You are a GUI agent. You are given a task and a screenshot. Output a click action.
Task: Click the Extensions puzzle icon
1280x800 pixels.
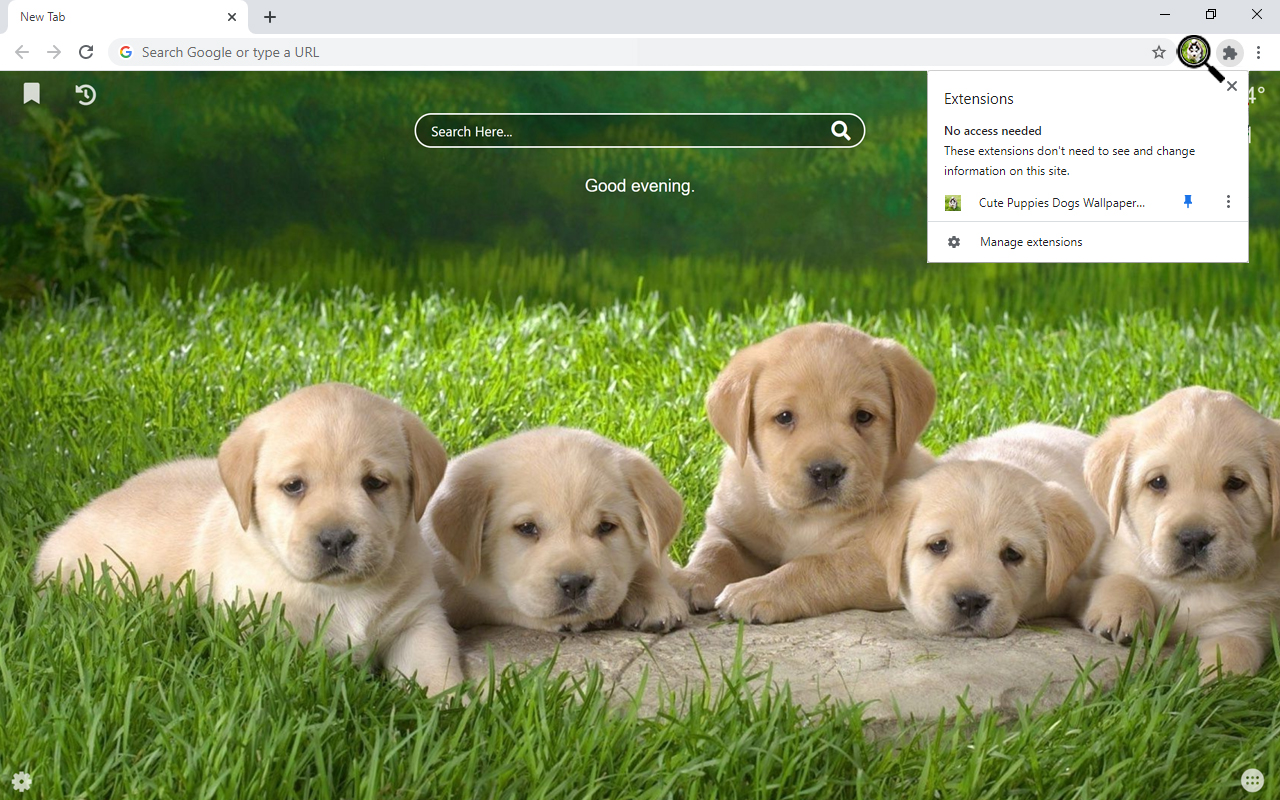[1230, 52]
